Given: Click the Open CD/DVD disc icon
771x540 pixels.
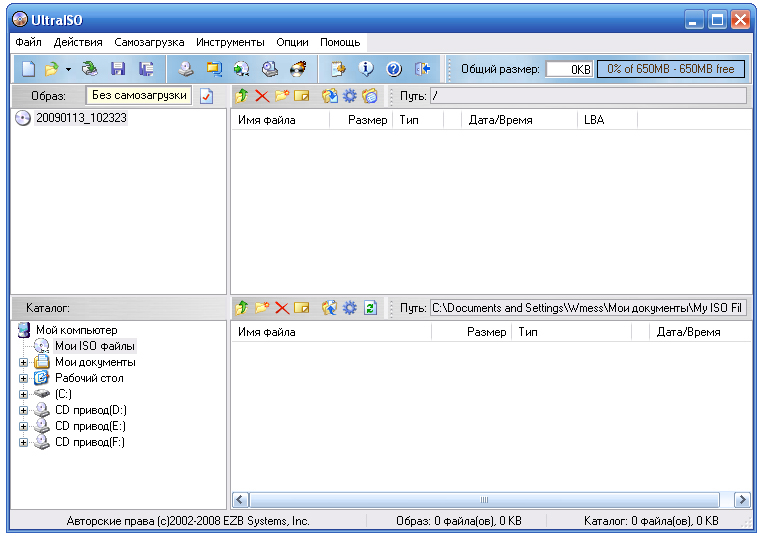Looking at the screenshot, I should click(89, 69).
